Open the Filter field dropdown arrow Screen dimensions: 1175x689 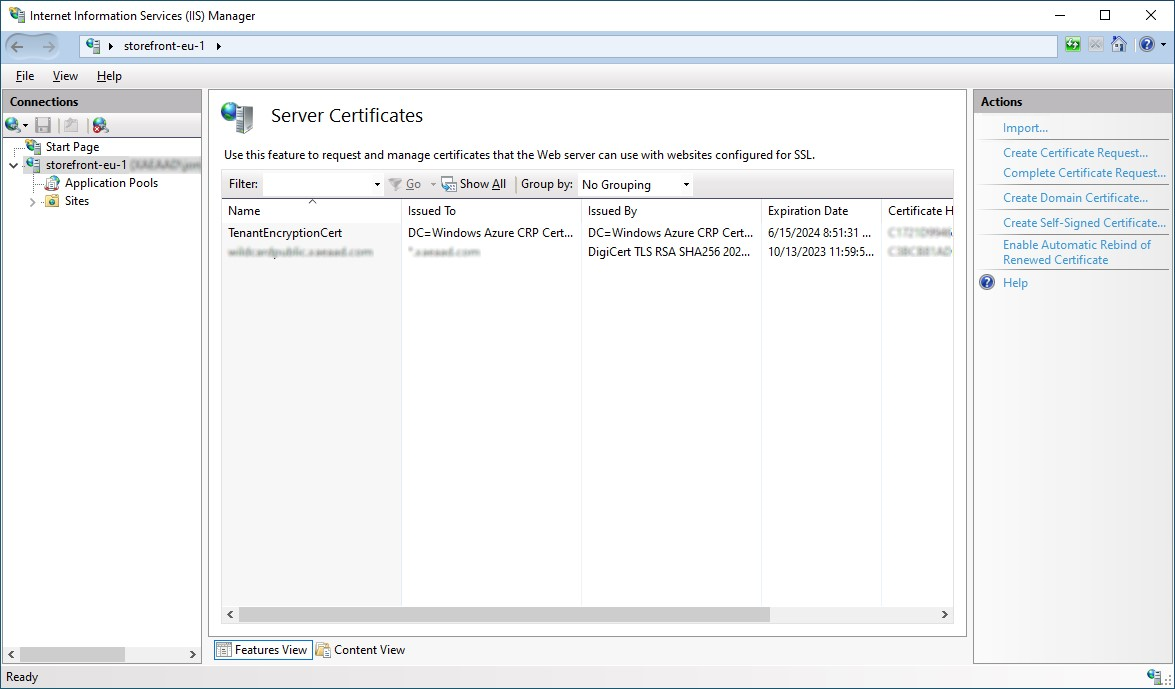(377, 185)
